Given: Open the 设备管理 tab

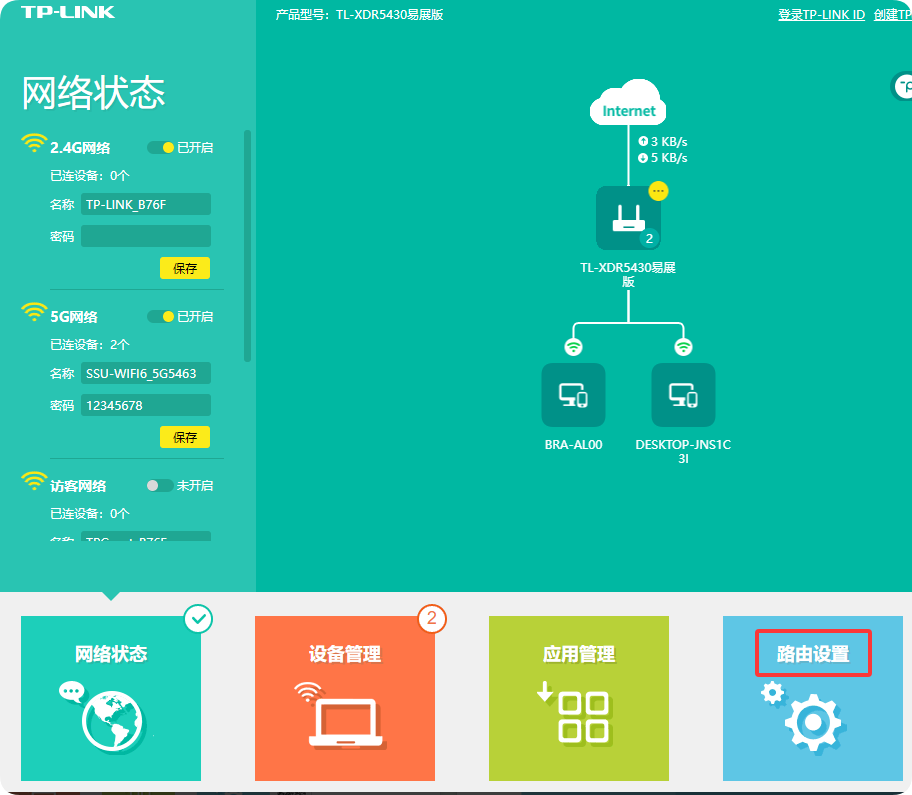Looking at the screenshot, I should pos(345,654).
